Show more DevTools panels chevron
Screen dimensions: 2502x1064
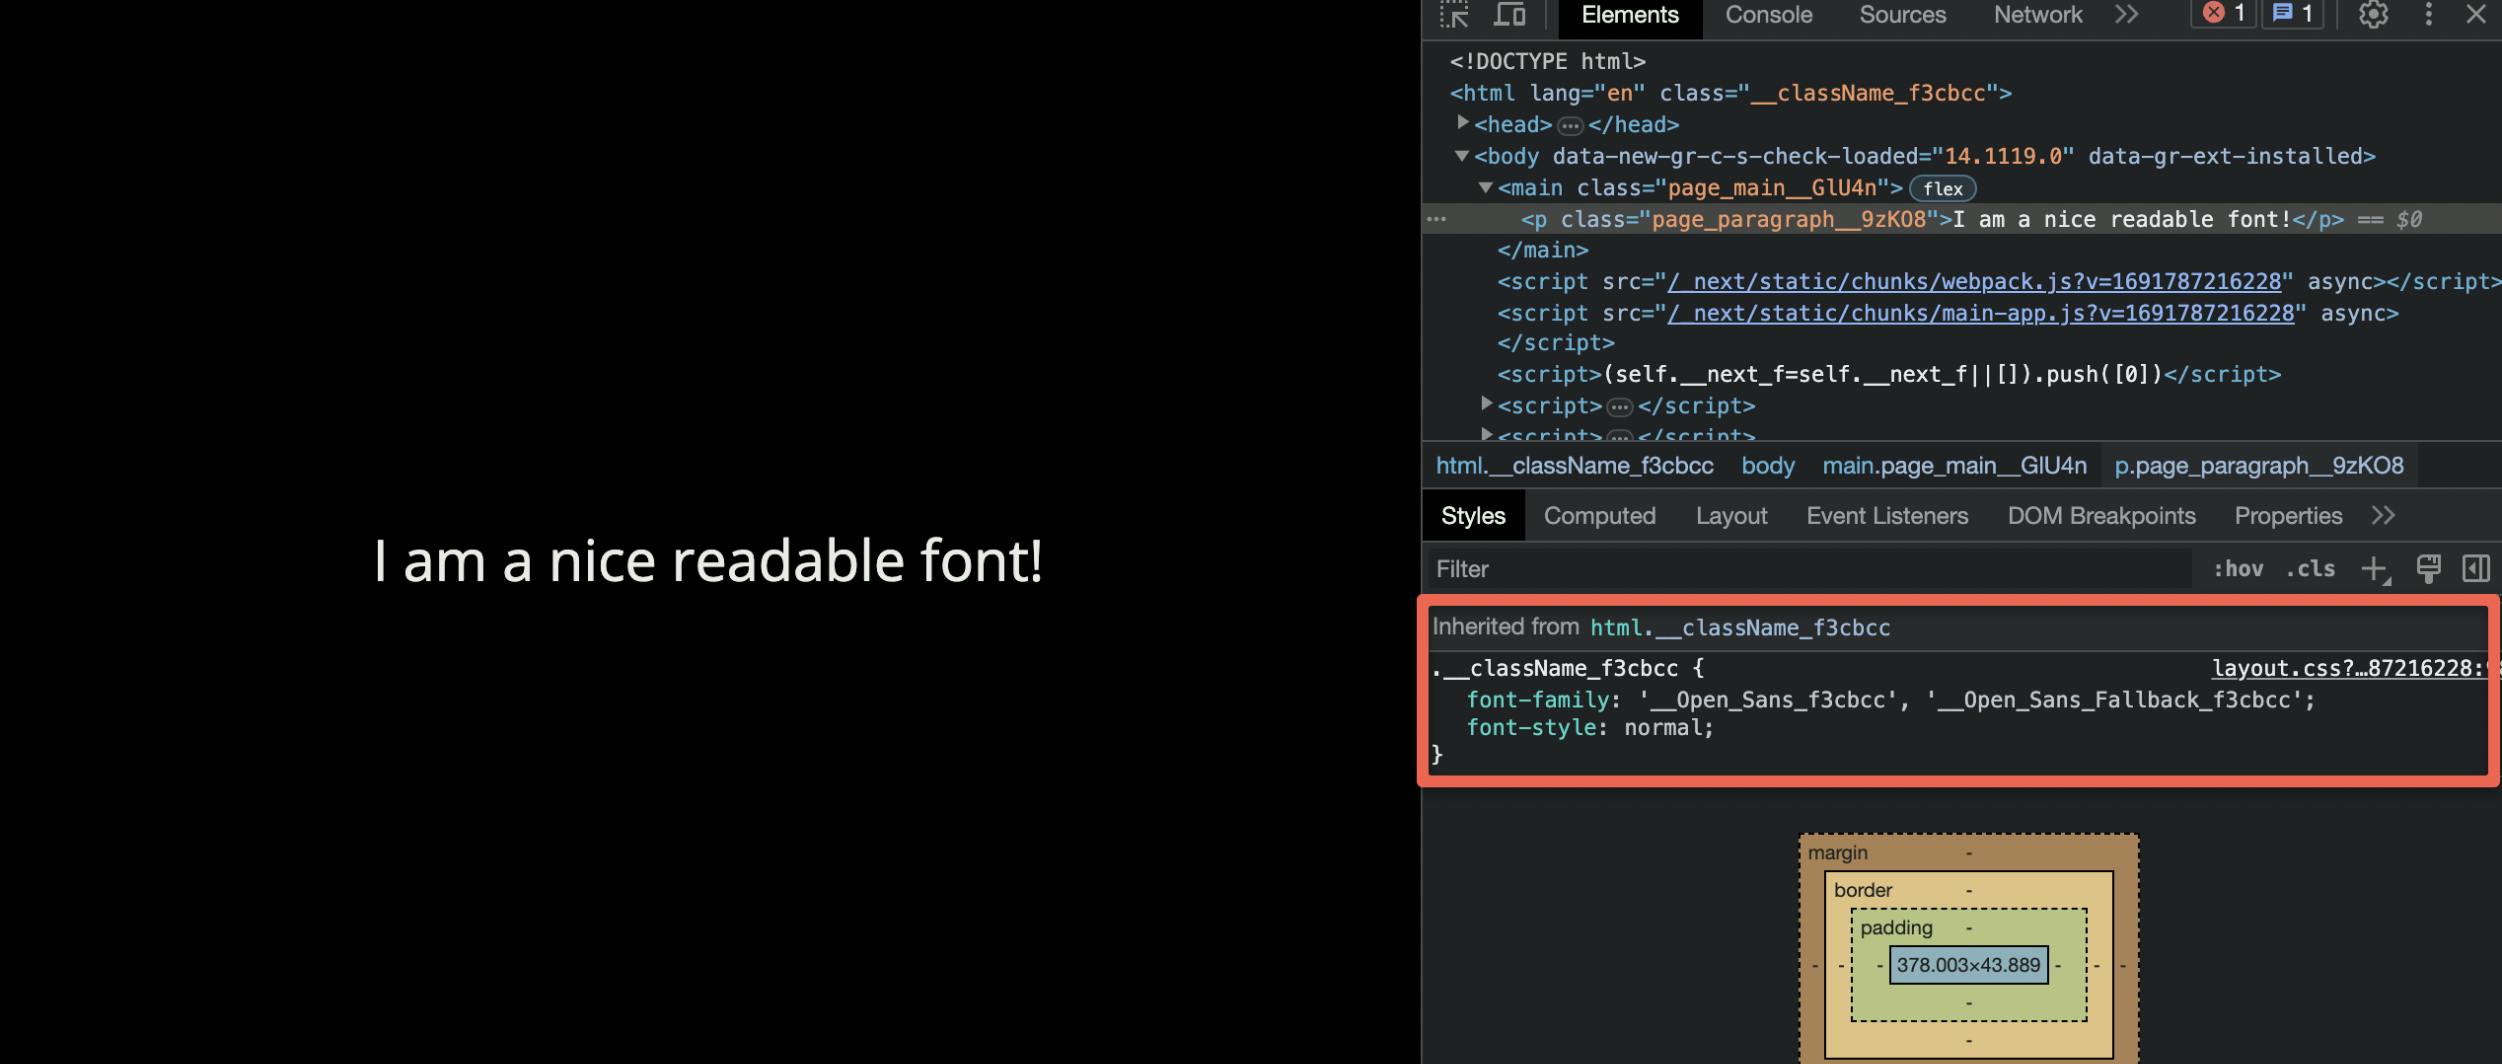click(2126, 14)
